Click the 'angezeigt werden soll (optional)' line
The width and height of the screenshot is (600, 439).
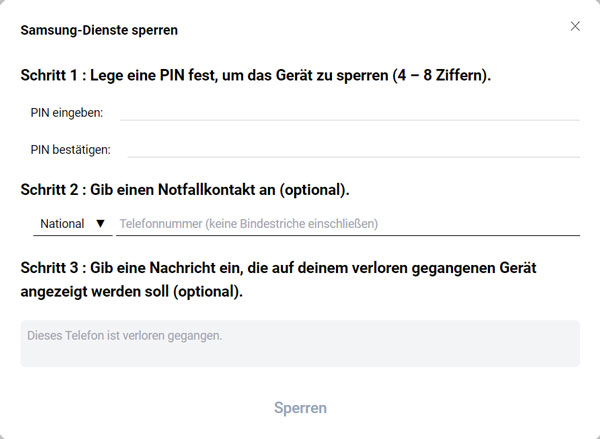(131, 292)
